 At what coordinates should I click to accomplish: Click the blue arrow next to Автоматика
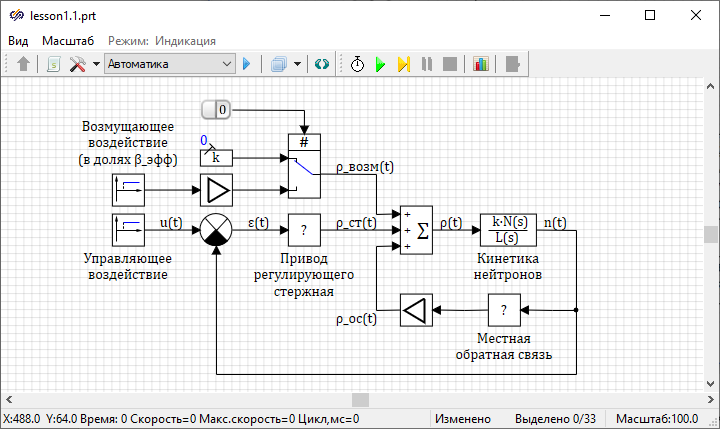point(247,64)
